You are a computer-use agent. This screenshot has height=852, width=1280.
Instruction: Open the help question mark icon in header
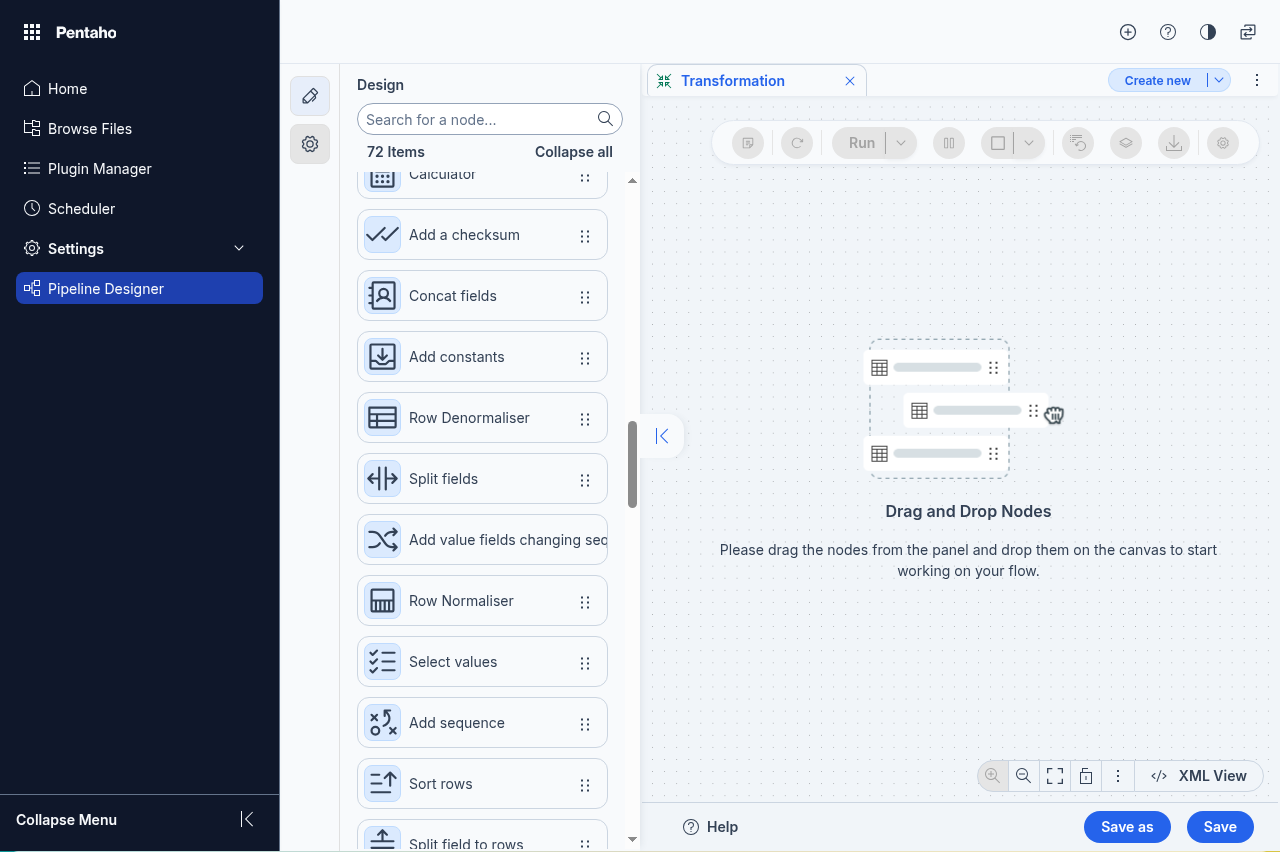[1168, 32]
